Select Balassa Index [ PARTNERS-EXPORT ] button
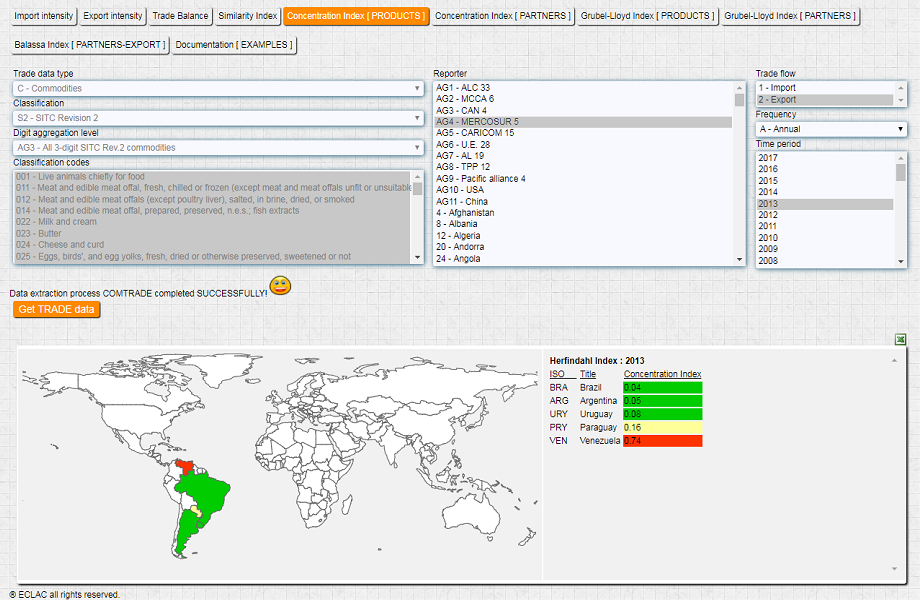 coord(90,45)
